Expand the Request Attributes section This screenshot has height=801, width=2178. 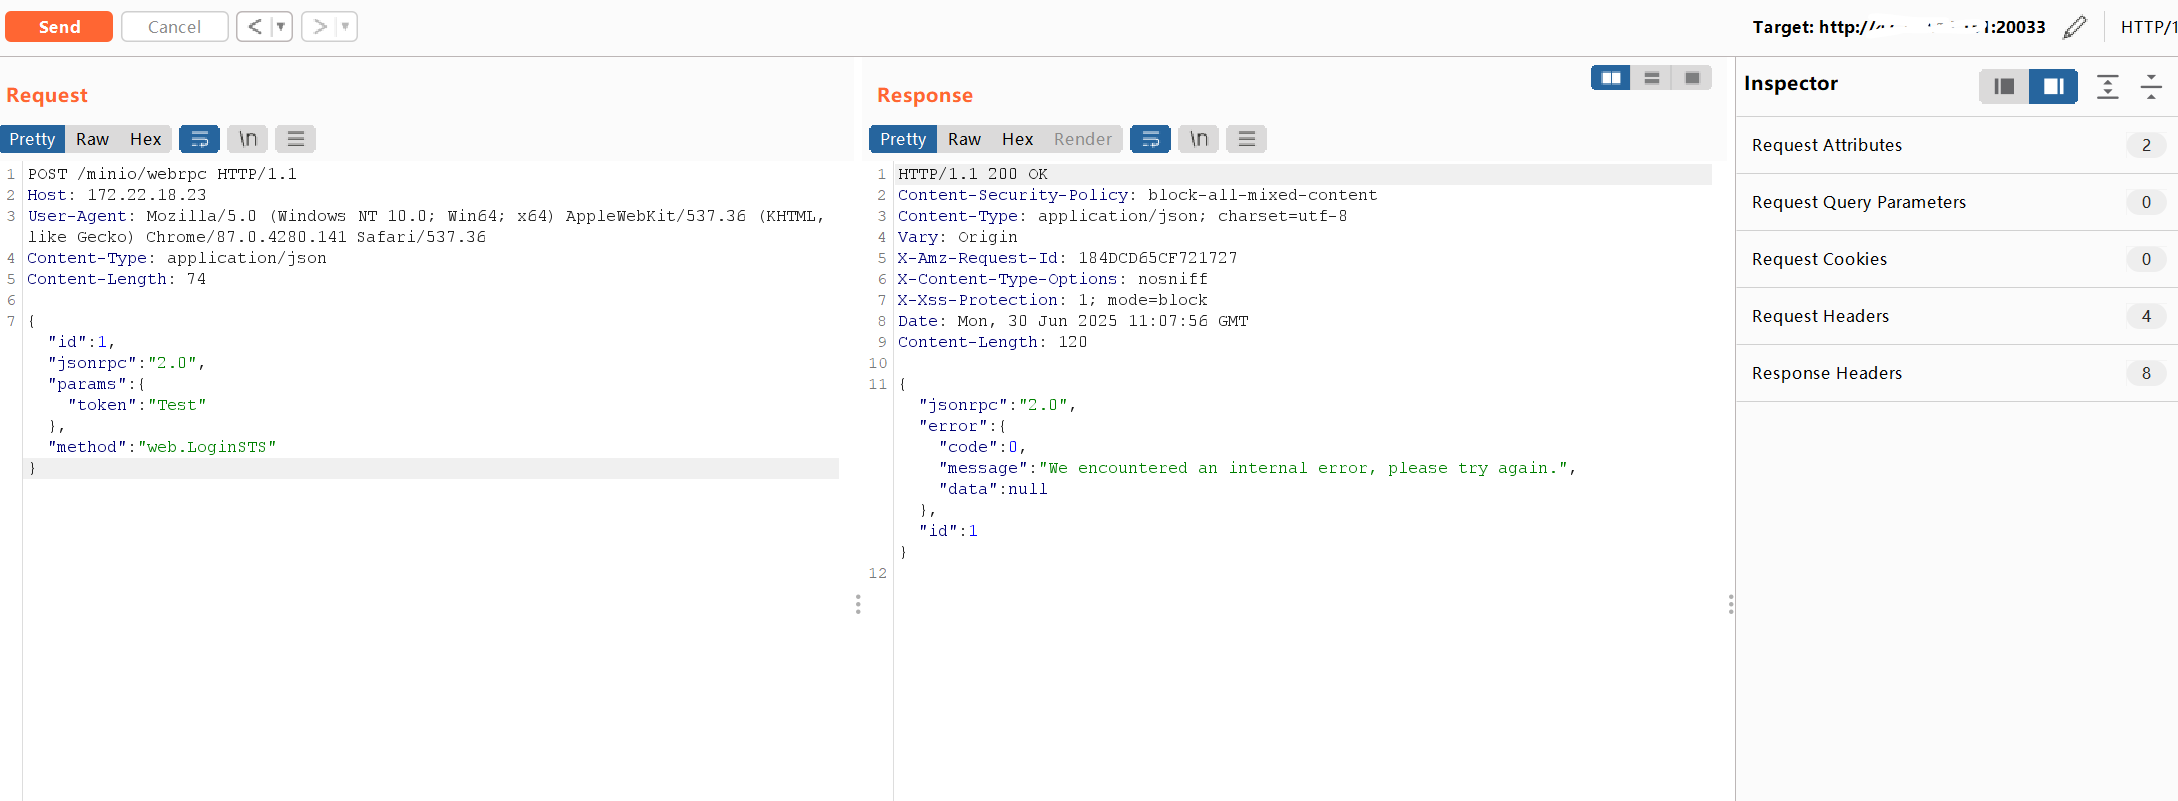(1957, 145)
